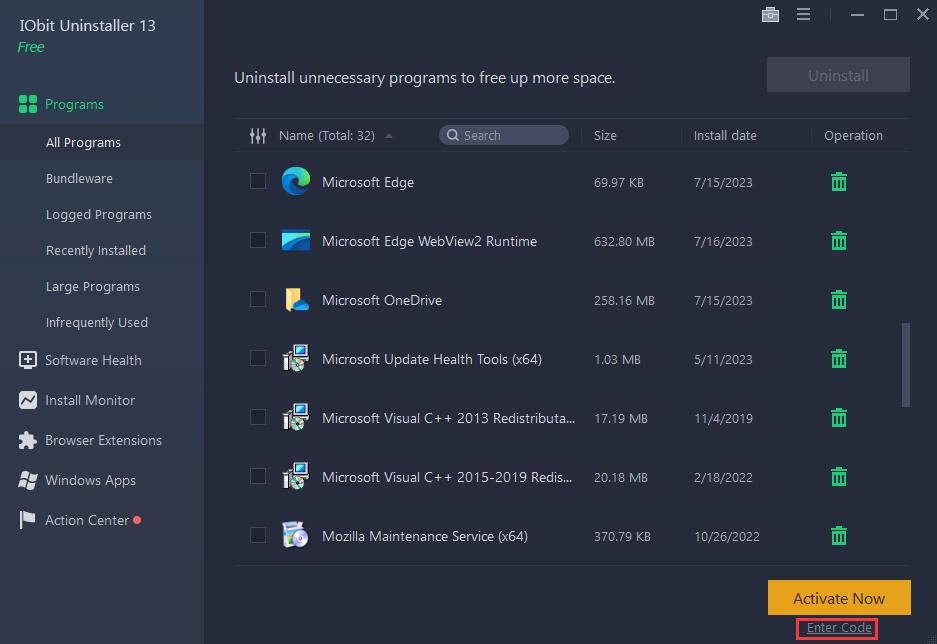Tick the checkbox for Microsoft Edge
The width and height of the screenshot is (937, 644).
pyautogui.click(x=258, y=181)
